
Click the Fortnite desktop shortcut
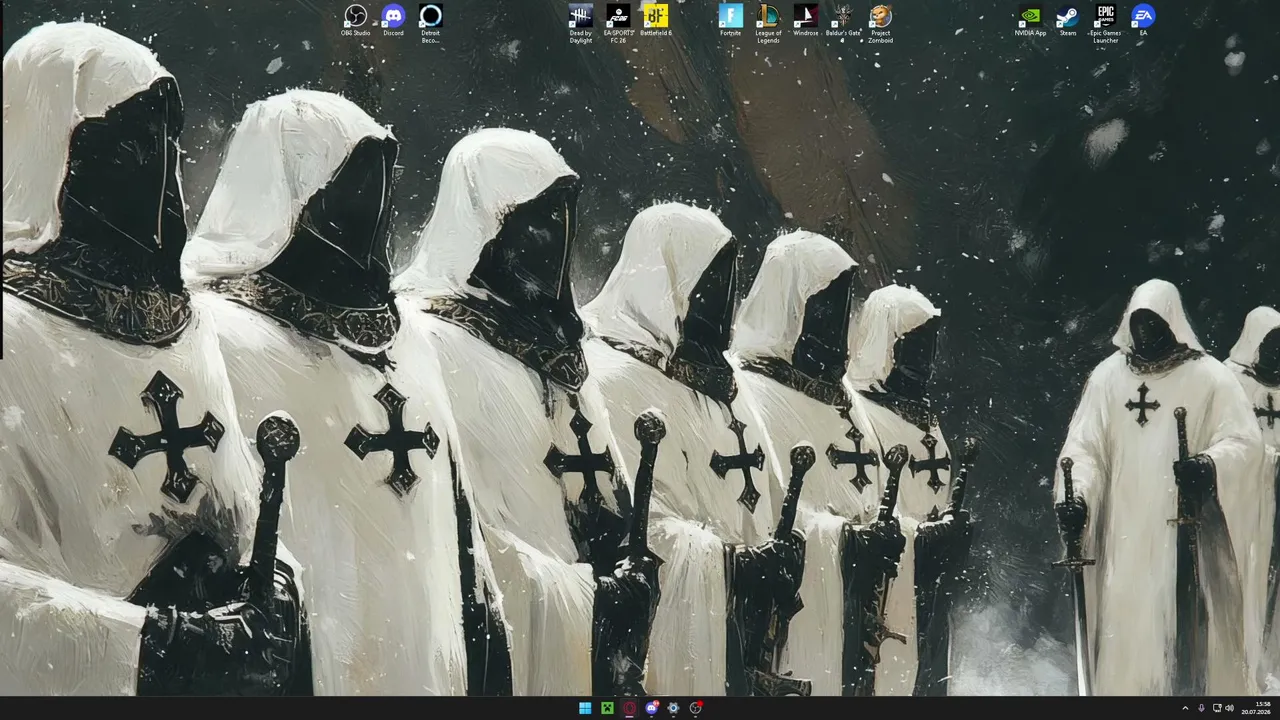click(731, 21)
